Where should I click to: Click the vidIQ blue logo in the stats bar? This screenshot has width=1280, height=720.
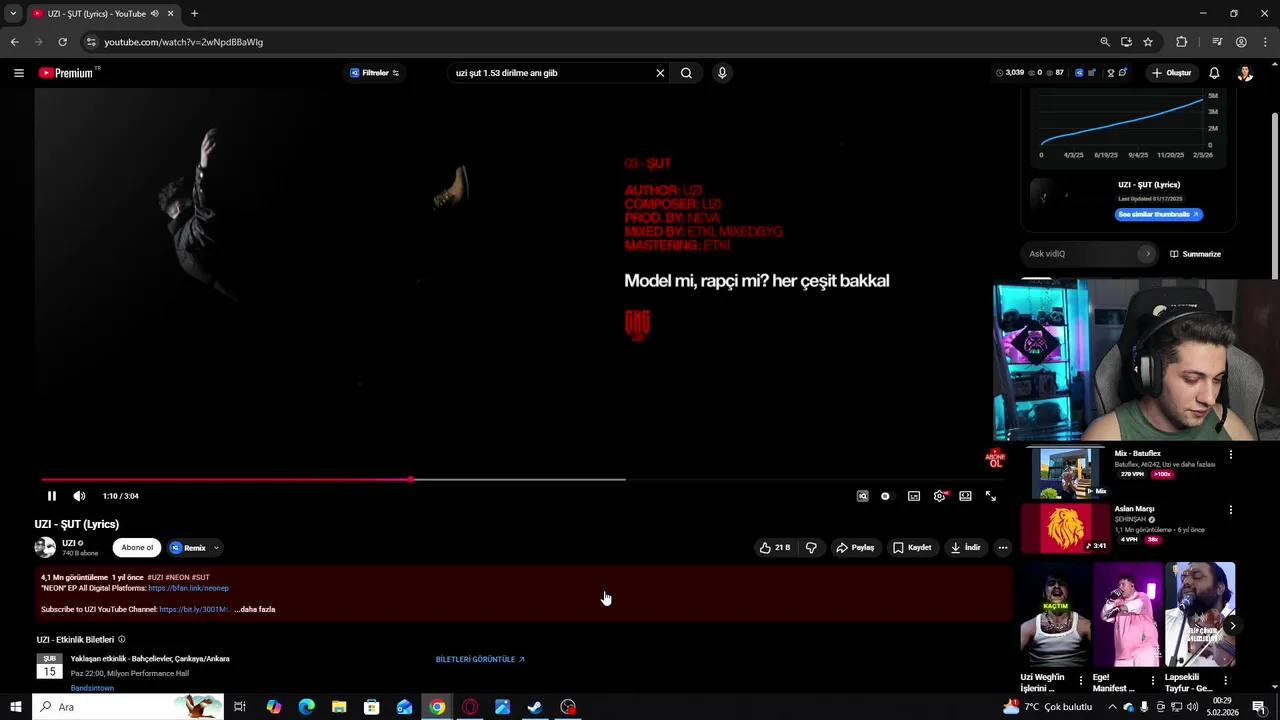[1078, 73]
